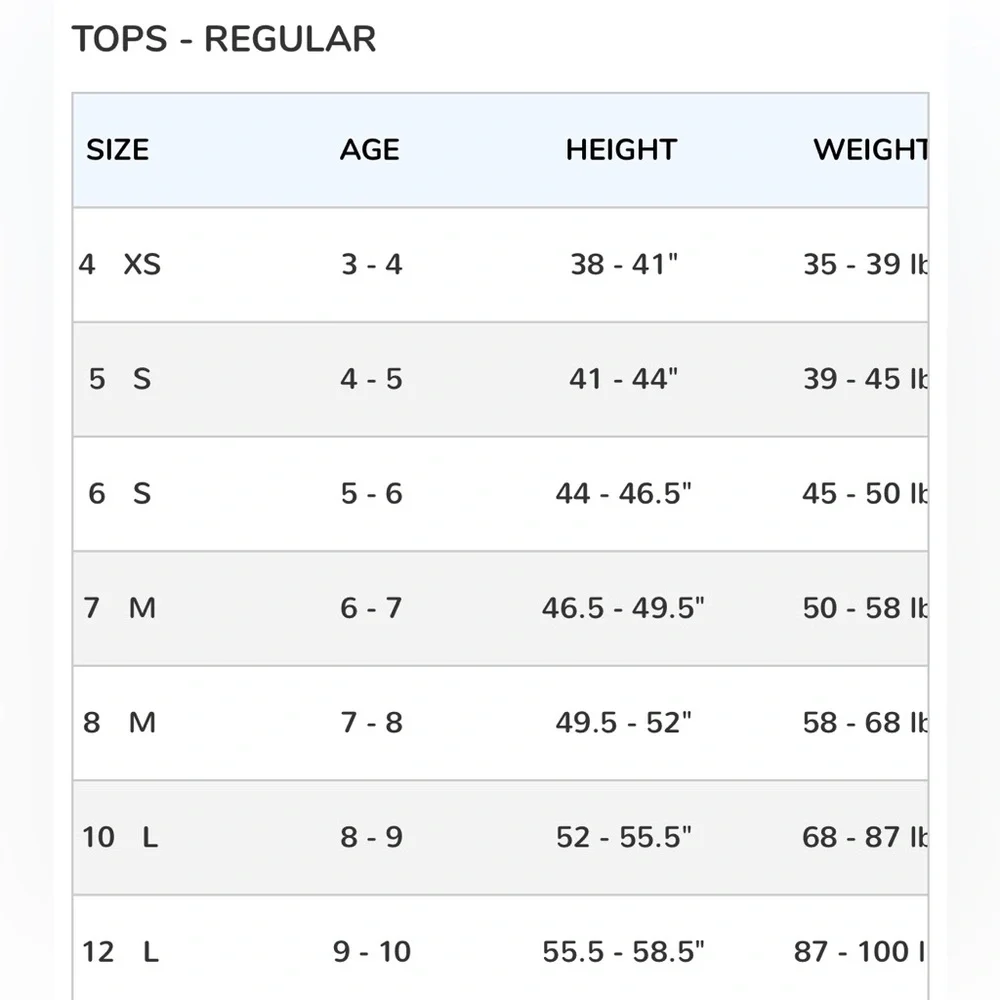
Task: Click the HEIGHT column header
Action: pyautogui.click(x=621, y=150)
